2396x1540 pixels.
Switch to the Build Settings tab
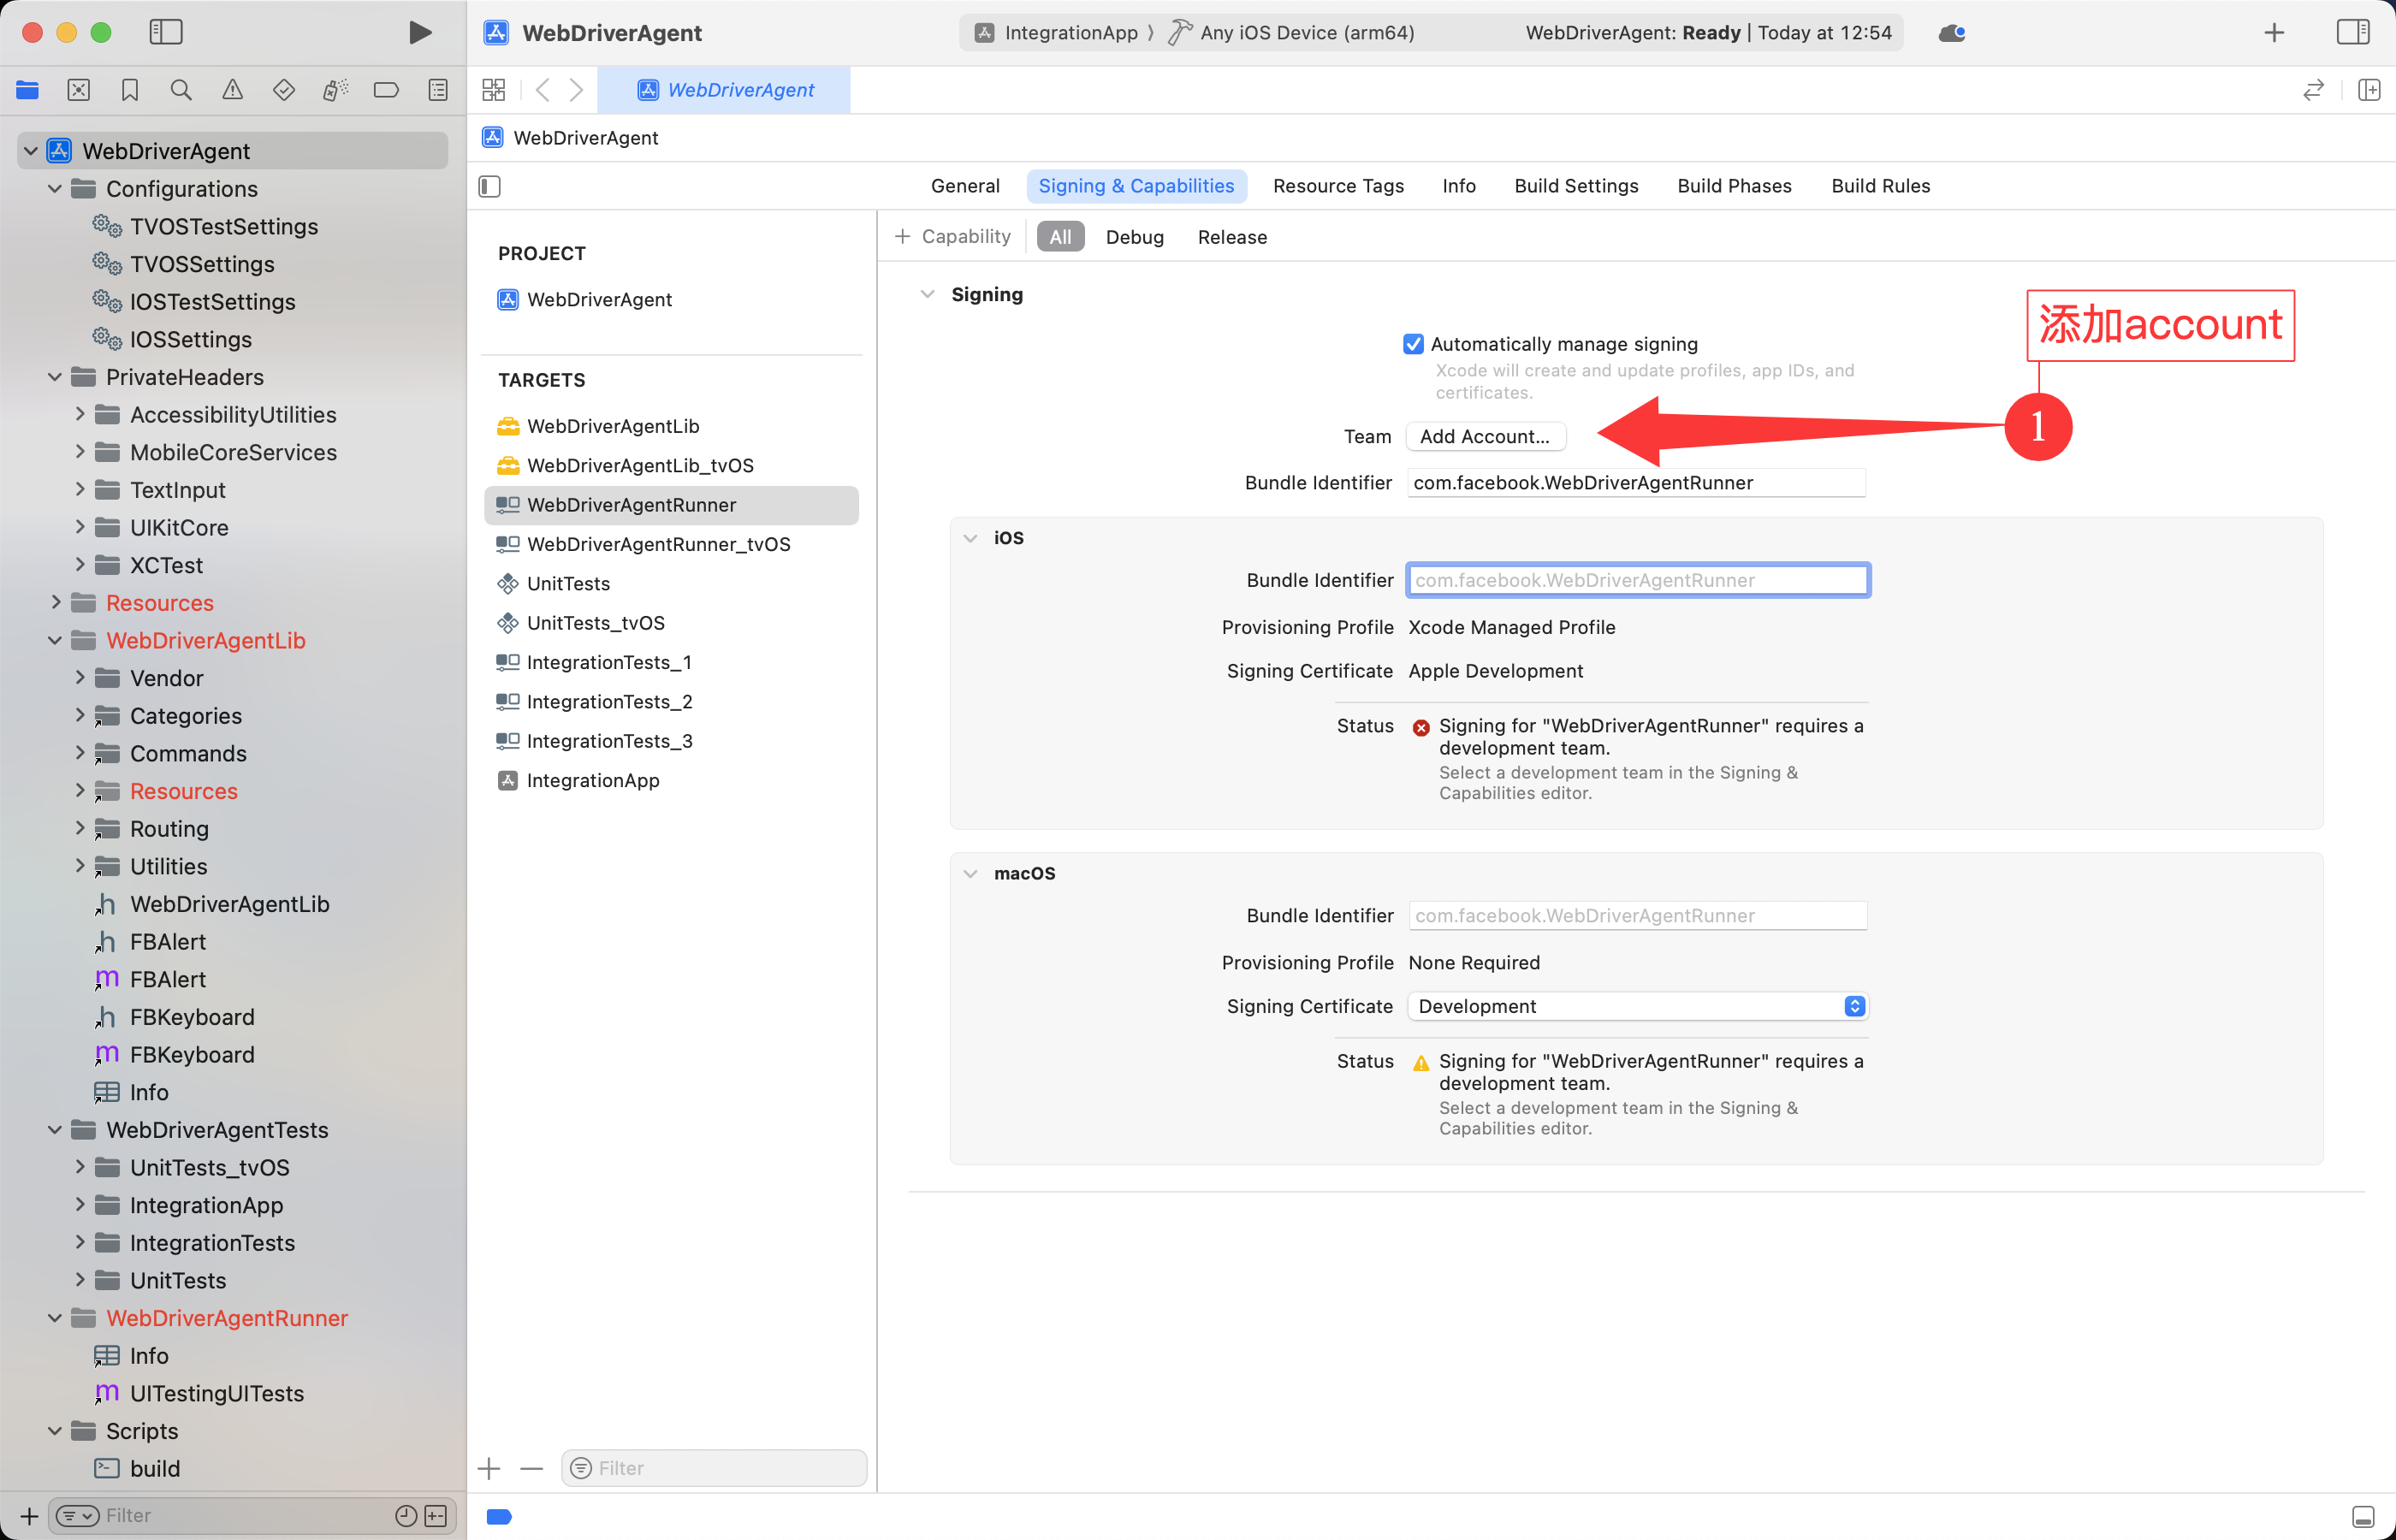click(x=1576, y=186)
